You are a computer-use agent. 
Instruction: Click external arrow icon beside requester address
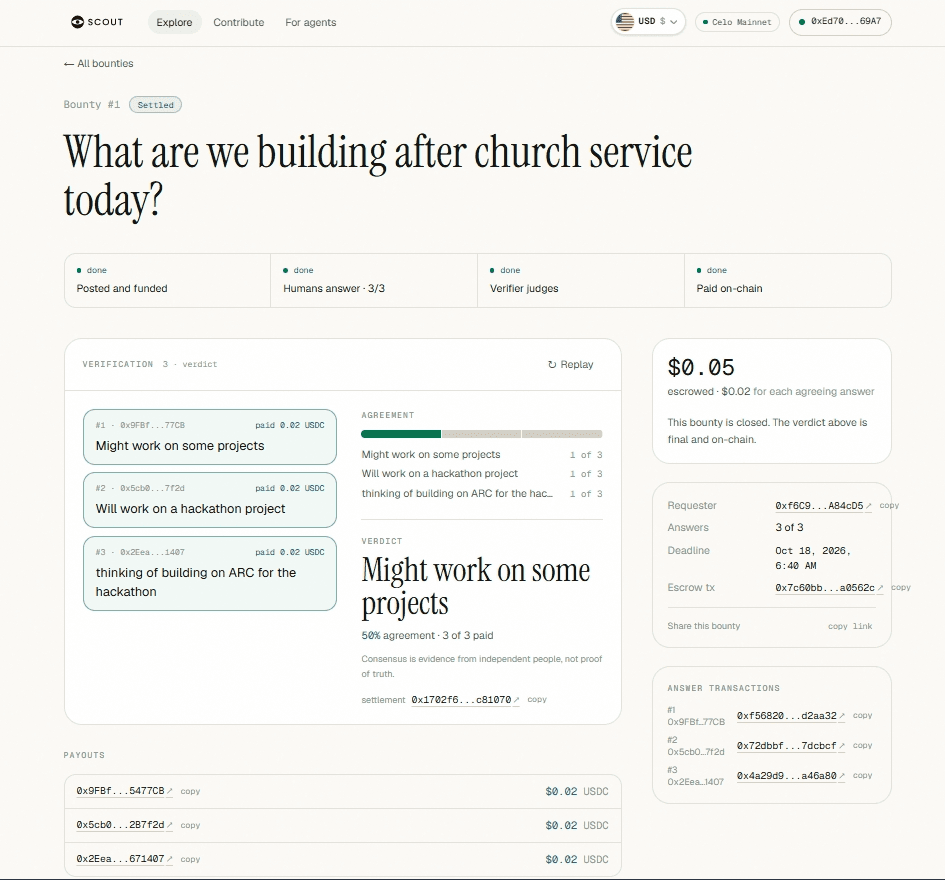tap(868, 506)
